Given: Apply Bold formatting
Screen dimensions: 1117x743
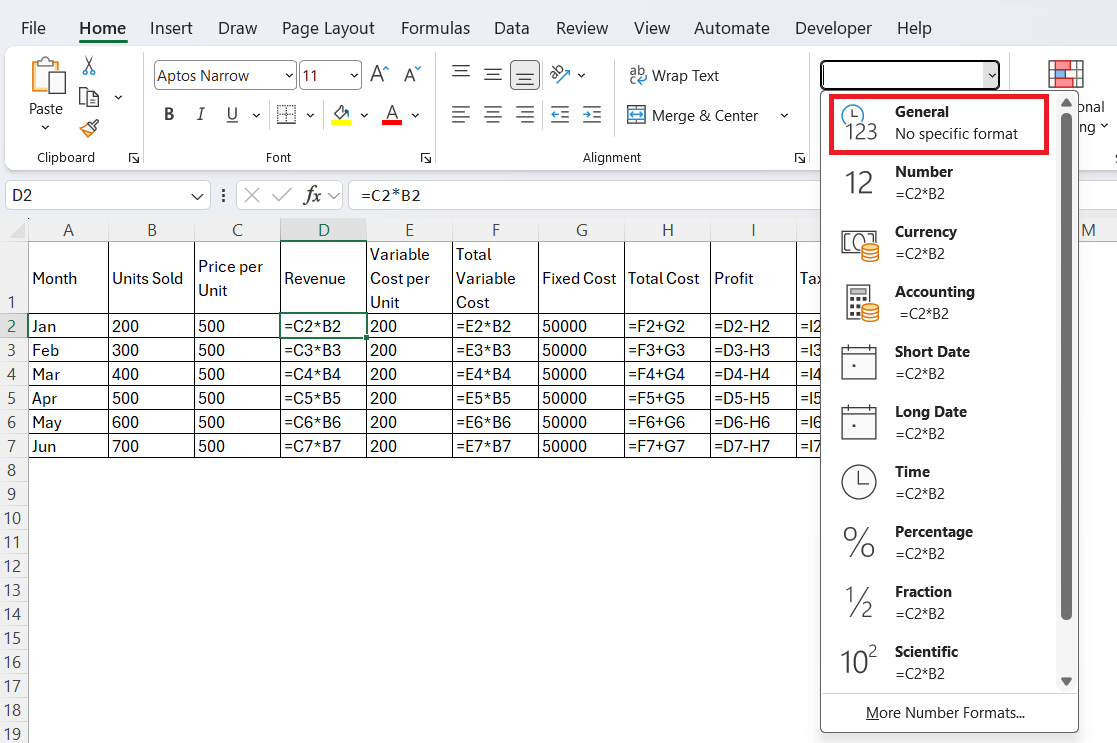Looking at the screenshot, I should click(168, 114).
